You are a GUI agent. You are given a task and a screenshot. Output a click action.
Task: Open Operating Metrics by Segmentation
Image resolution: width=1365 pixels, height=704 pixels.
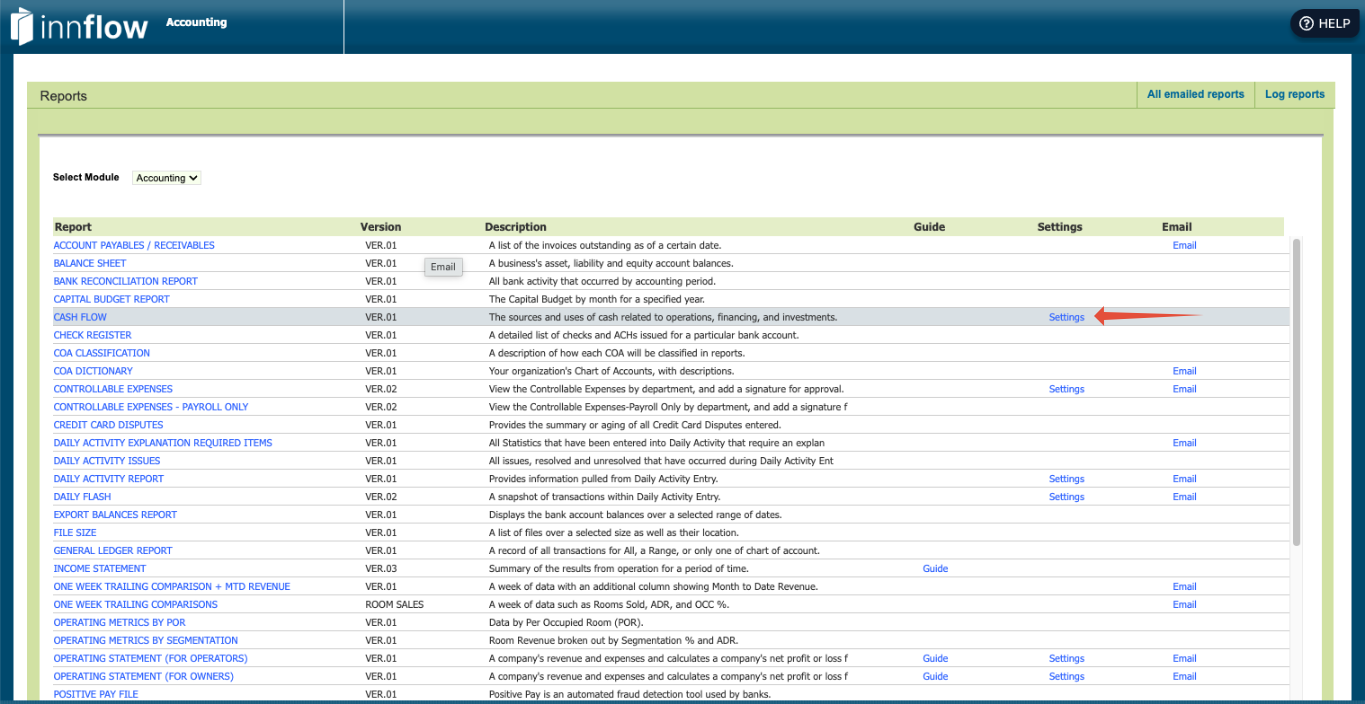point(146,641)
